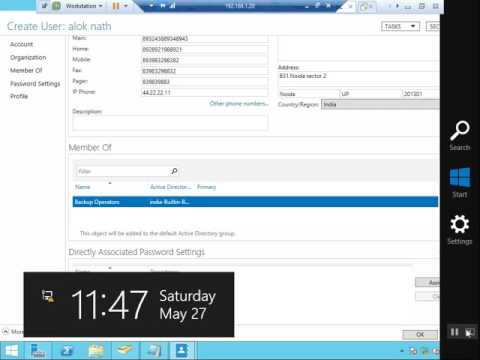Click the Windows Start button on taskbar
The width and height of the screenshot is (480, 360).
[11, 351]
